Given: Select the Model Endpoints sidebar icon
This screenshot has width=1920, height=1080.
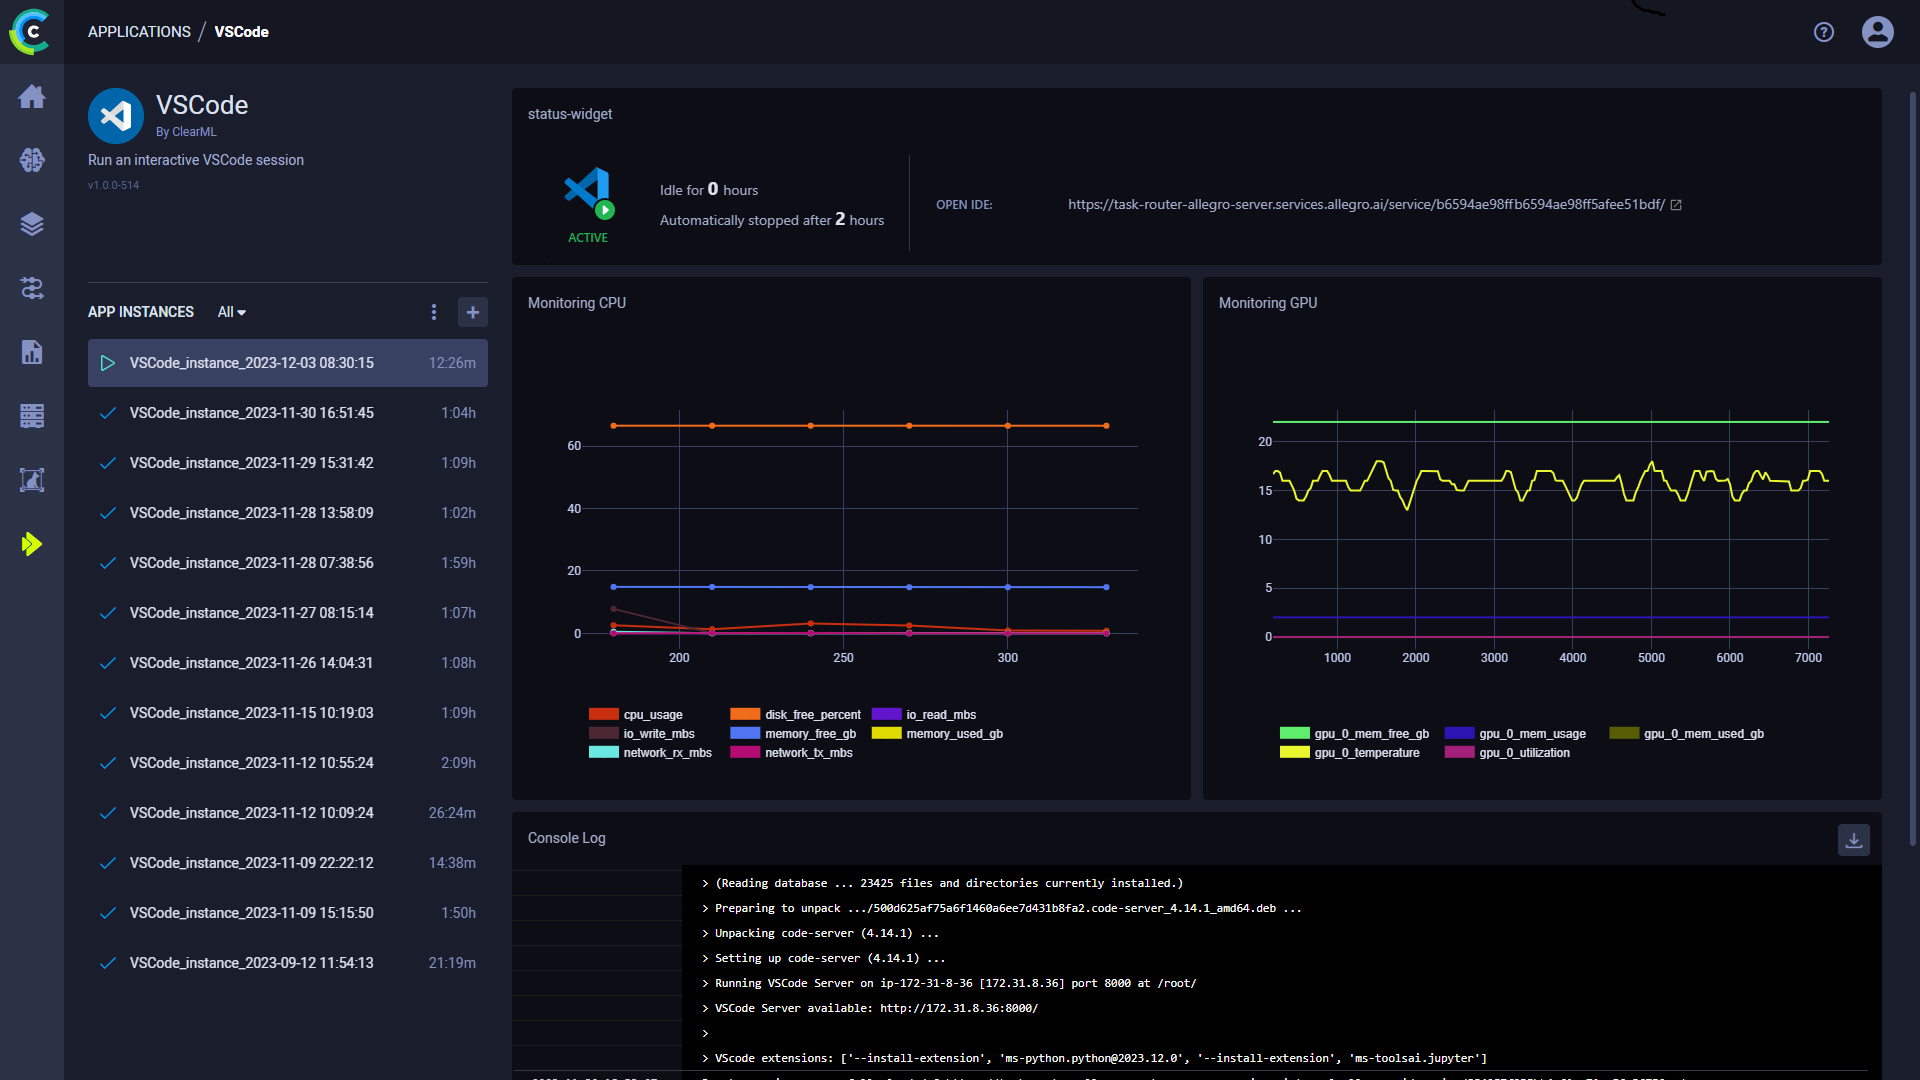Looking at the screenshot, I should [32, 480].
